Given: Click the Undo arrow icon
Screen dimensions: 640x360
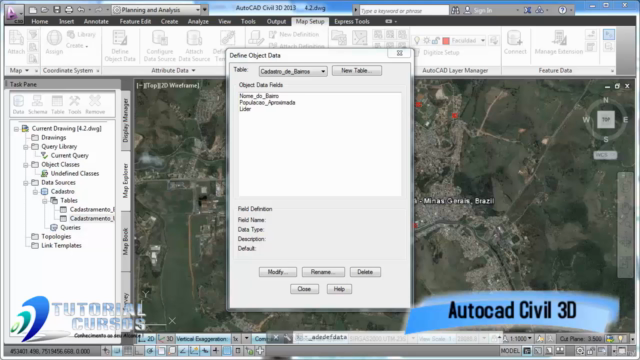Looking at the screenshot, I should (81, 10).
